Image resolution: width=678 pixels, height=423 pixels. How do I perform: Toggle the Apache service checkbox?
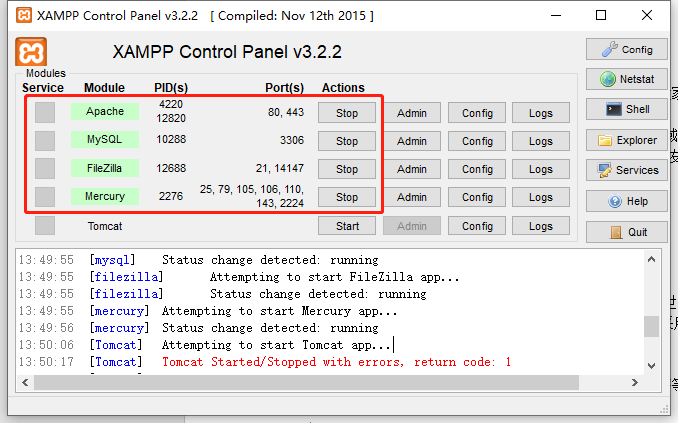(45, 112)
